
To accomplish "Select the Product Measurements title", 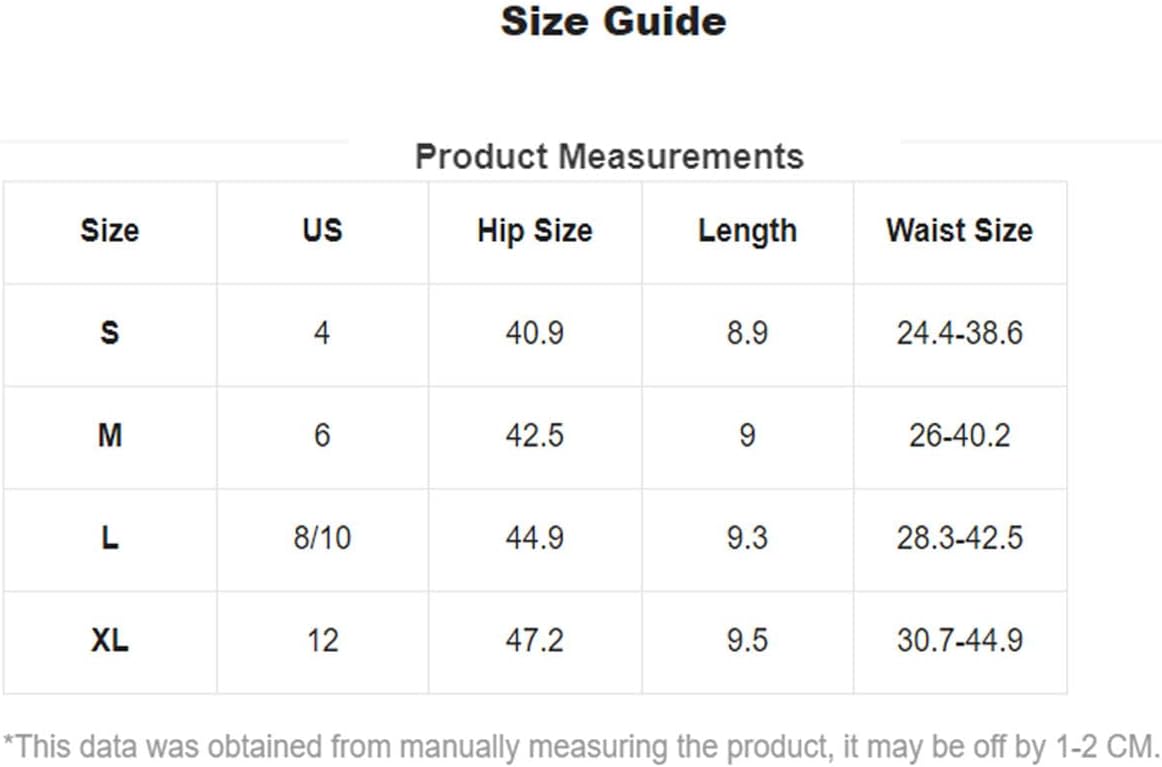I will [x=609, y=156].
